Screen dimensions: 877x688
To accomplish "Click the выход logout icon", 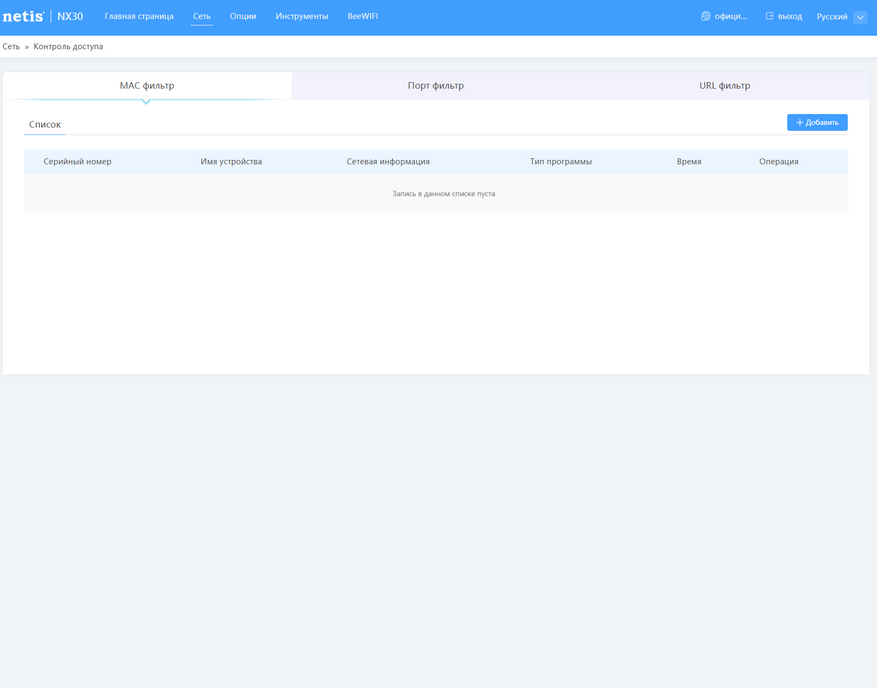I will 770,16.
